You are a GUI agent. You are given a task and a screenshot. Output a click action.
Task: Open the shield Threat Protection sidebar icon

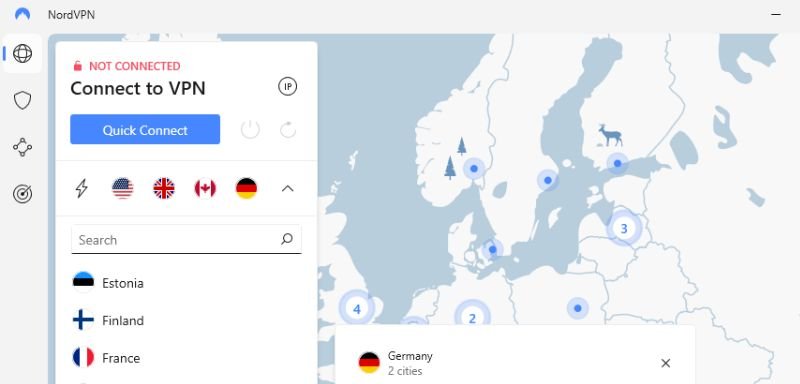(22, 100)
